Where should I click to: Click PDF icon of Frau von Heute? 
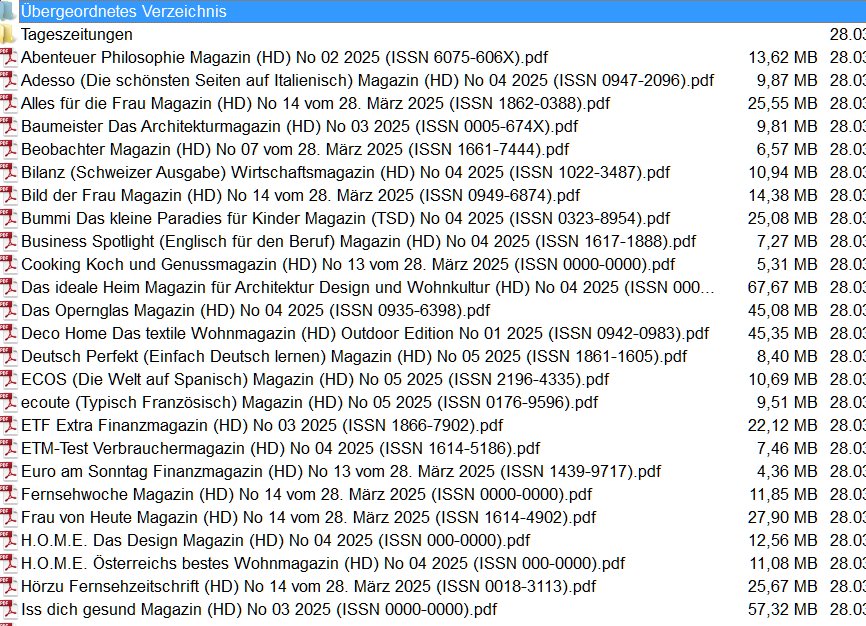[x=8, y=517]
